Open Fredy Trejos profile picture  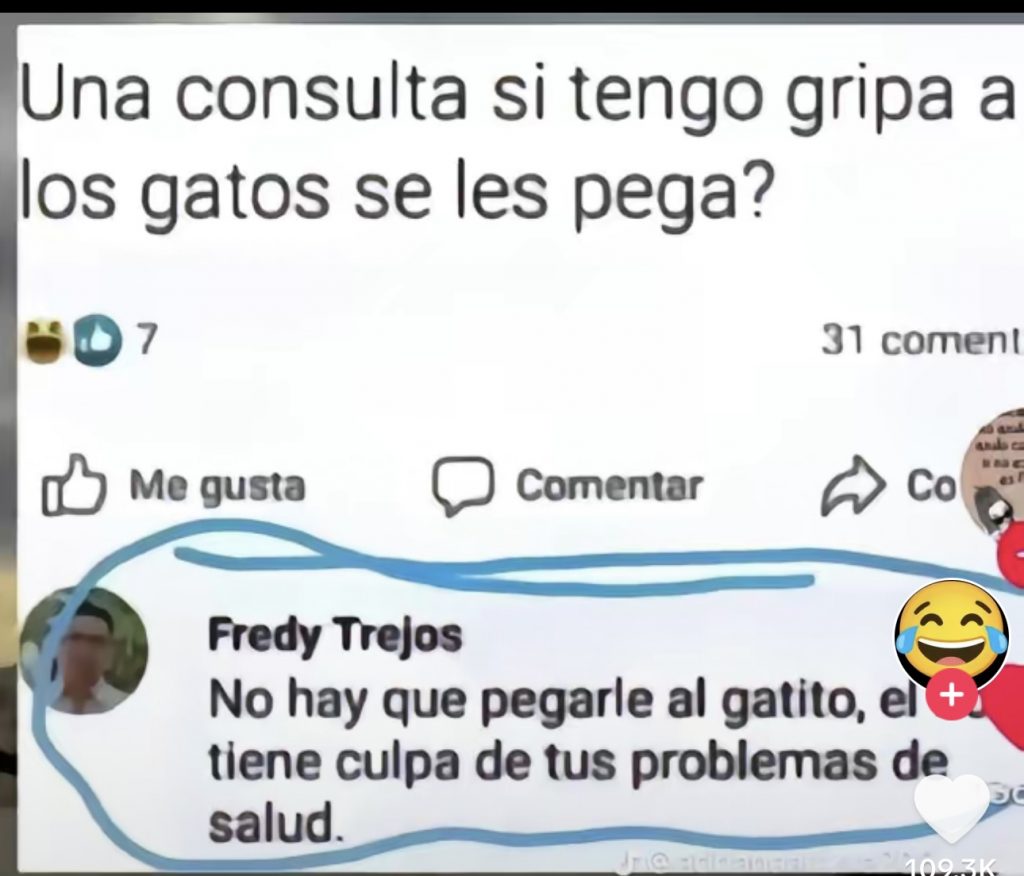(84, 649)
